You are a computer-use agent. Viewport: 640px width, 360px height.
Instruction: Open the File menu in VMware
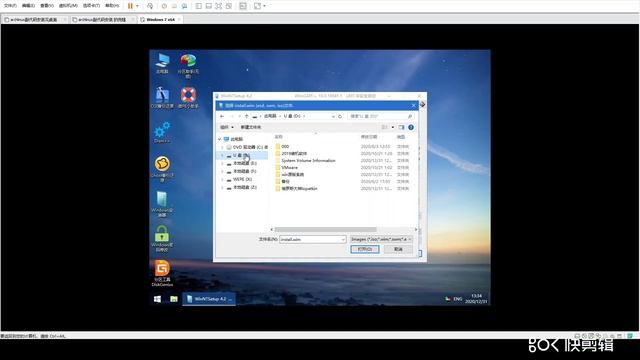10,6
